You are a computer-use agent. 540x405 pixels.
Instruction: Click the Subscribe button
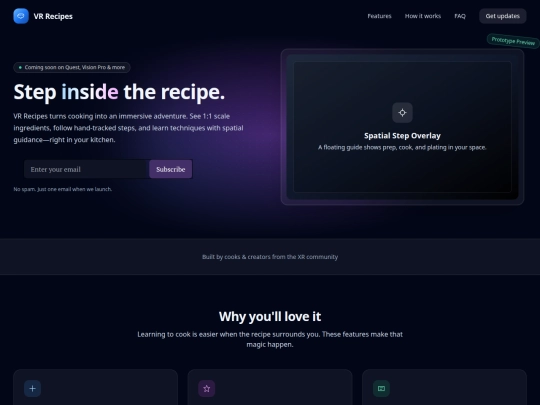point(170,169)
